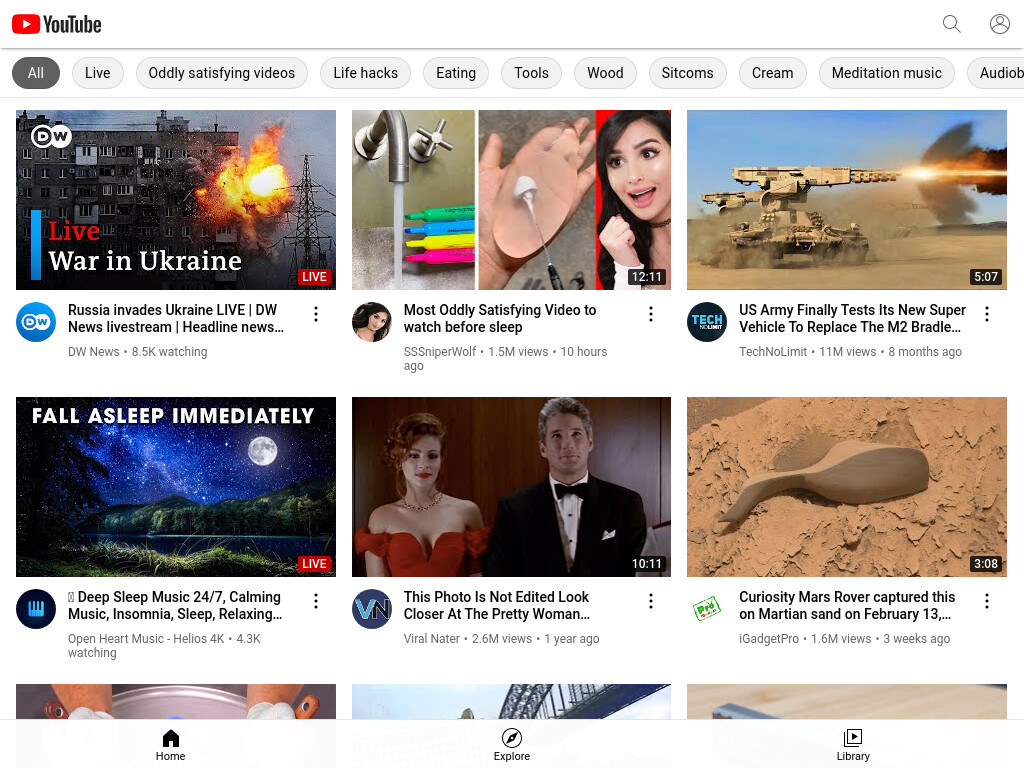
Task: Open options menu for Curiosity Mars Rover video
Action: (x=986, y=601)
